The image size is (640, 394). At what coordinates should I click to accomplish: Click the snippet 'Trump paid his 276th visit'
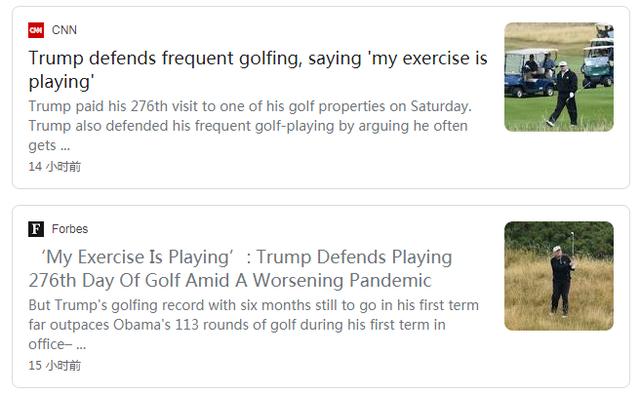click(250, 106)
